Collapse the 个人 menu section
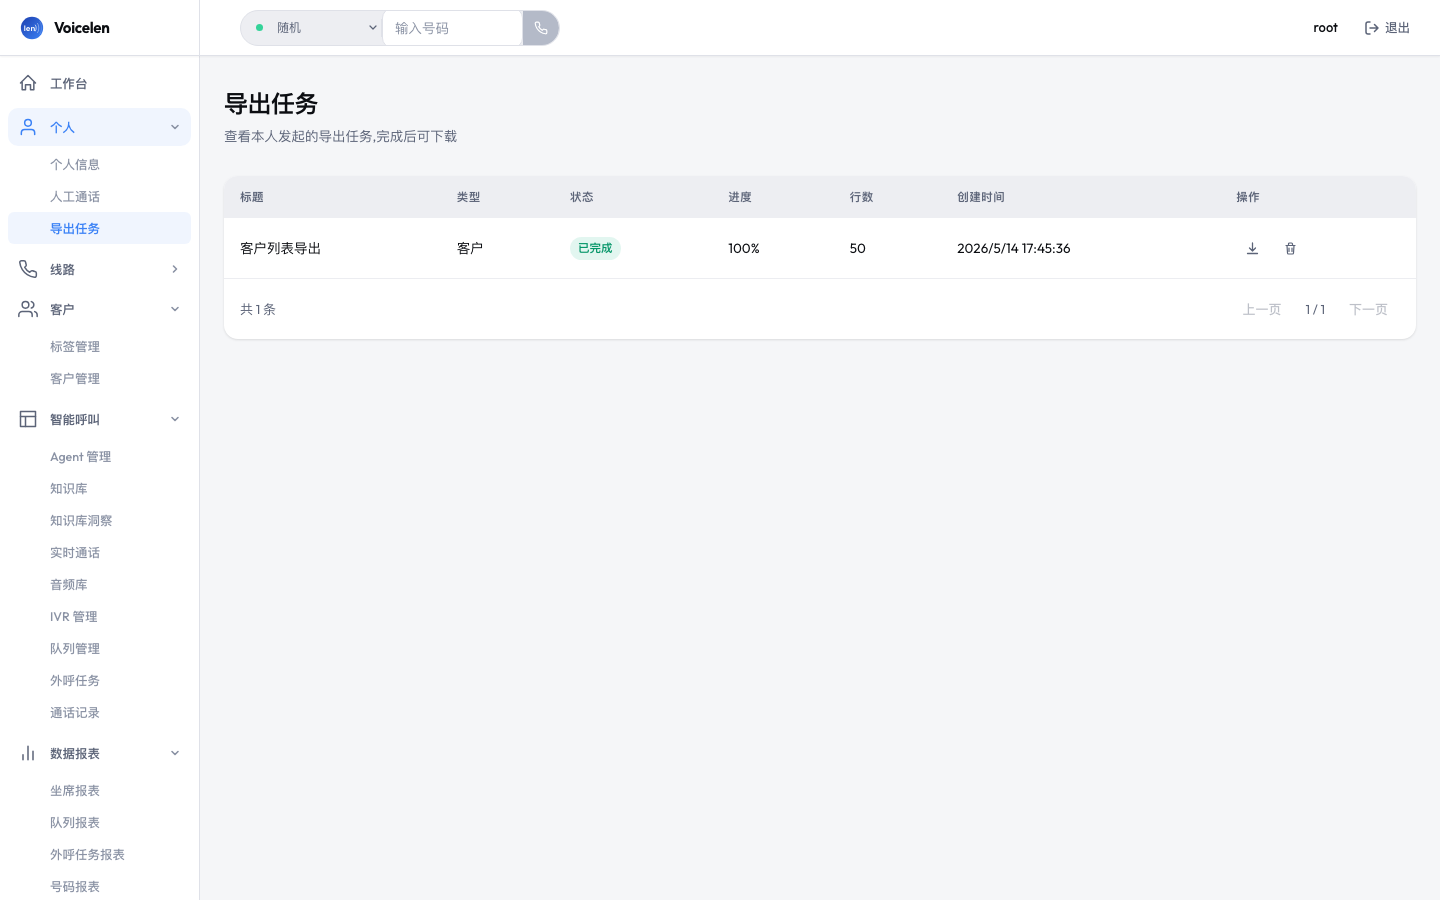 pos(175,127)
